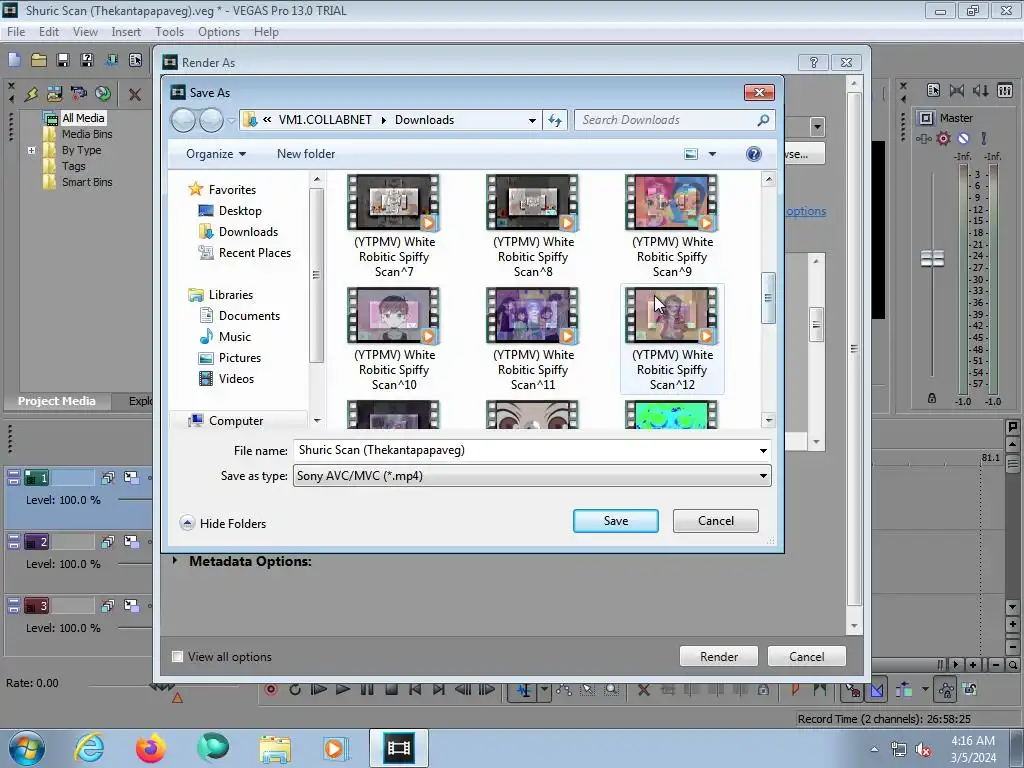1024x768 pixels.
Task: Click the Save floppy disk icon
Action: 63,61
